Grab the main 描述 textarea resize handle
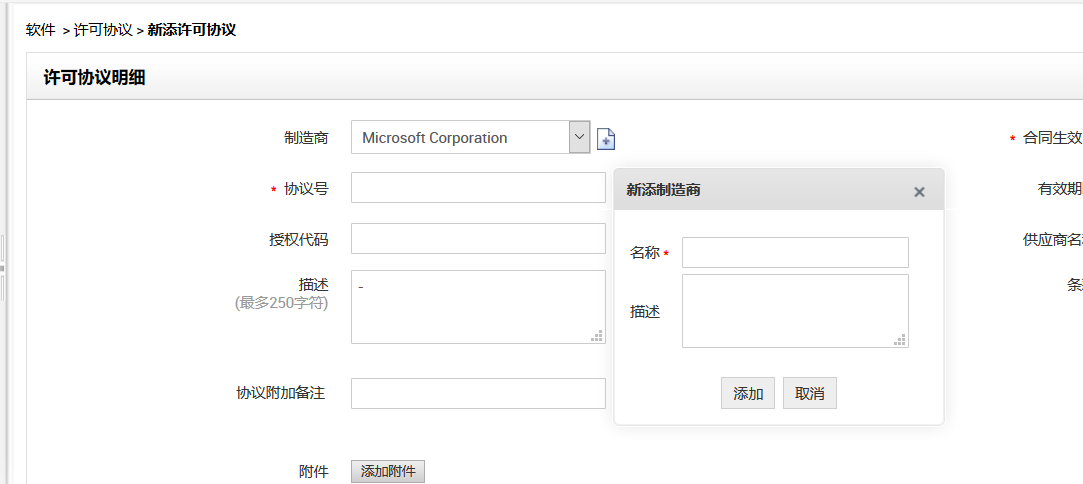 597,336
